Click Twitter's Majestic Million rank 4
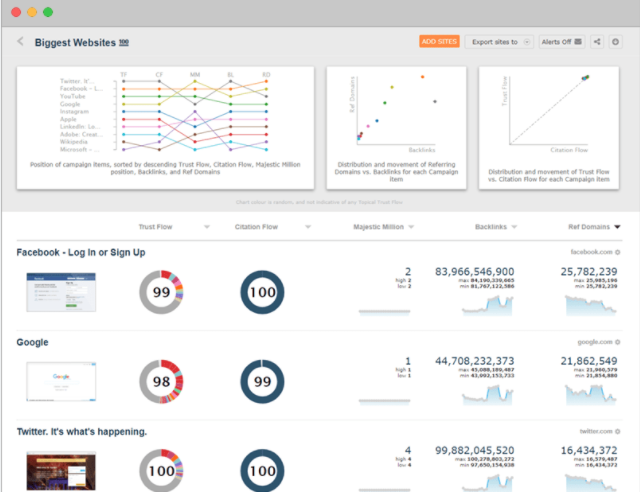The width and height of the screenshot is (640, 492). [408, 451]
